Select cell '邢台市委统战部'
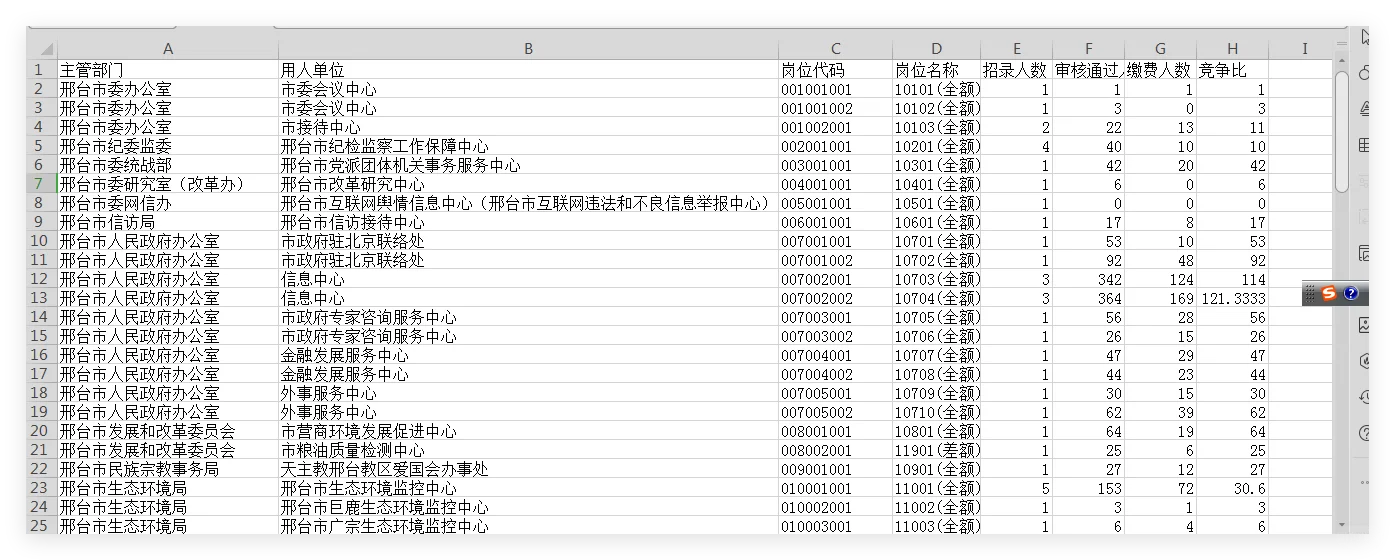The height and width of the screenshot is (560, 1395). point(168,165)
